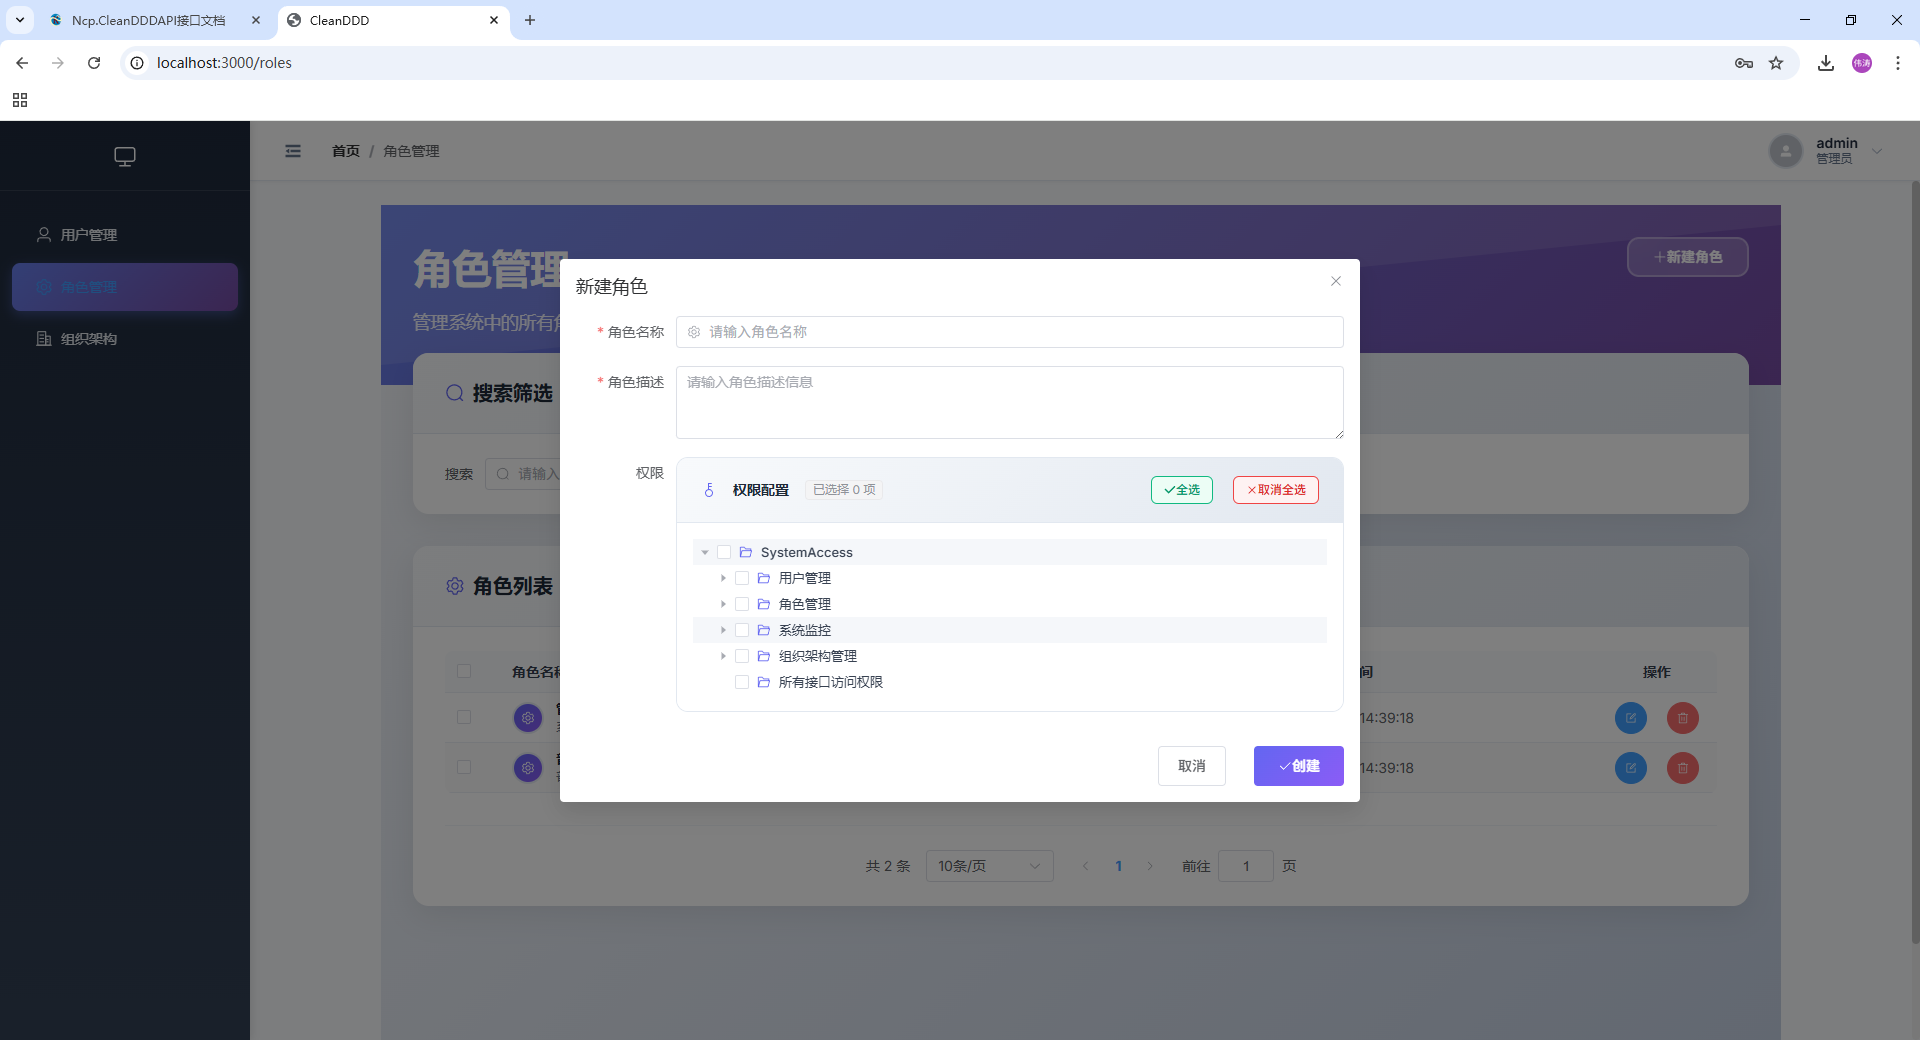The height and width of the screenshot is (1040, 1920).
Task: Expand the 角色管理 node in the permission tree
Action: point(723,604)
